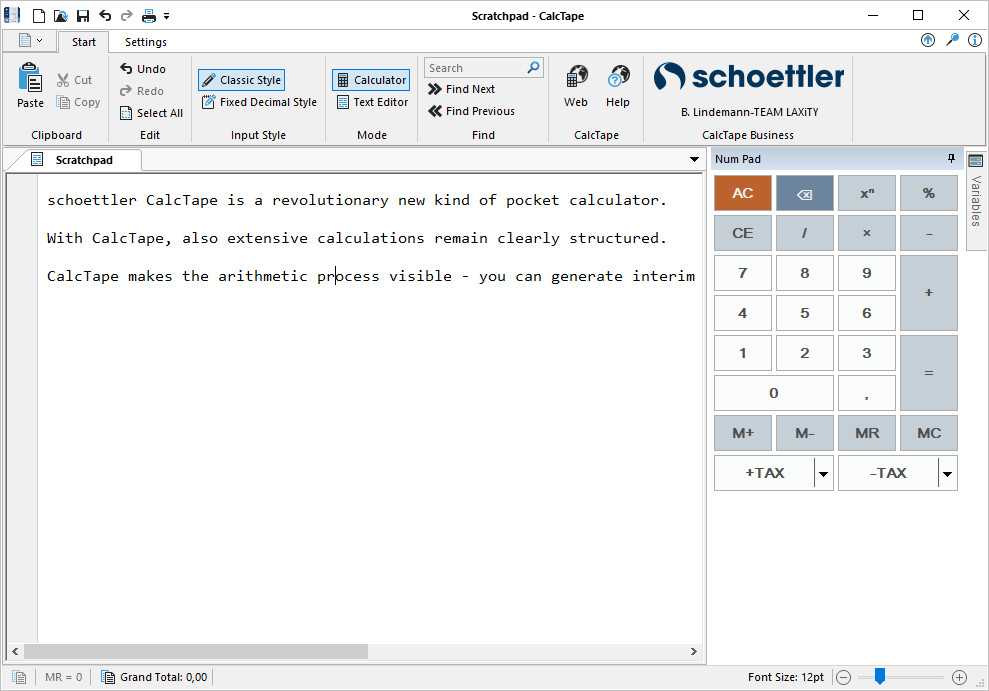Image resolution: width=989 pixels, height=691 pixels.
Task: Click the ribbon collapse up-arrow icon
Action: 928,40
